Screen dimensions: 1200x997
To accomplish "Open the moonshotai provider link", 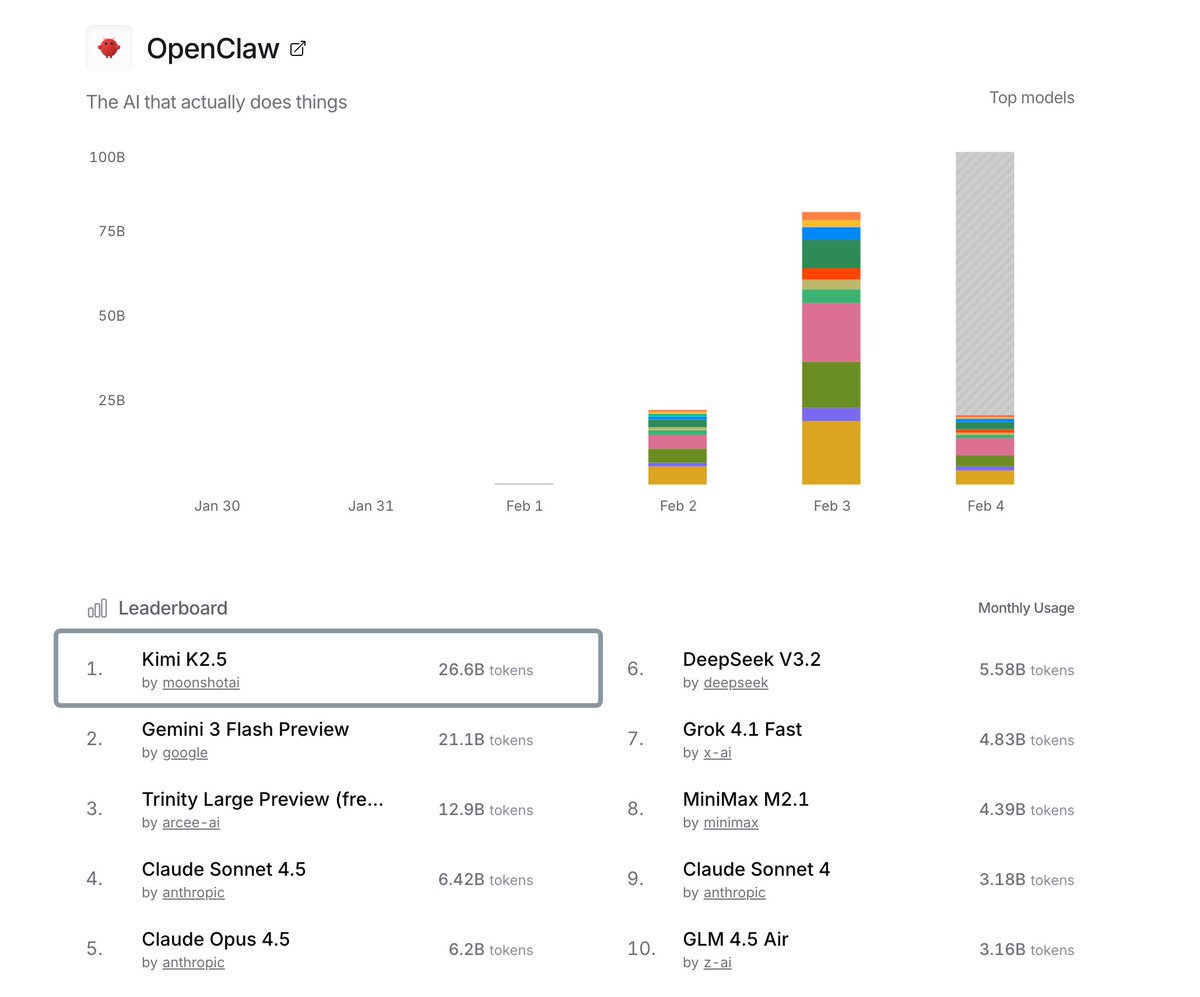I will pos(200,683).
